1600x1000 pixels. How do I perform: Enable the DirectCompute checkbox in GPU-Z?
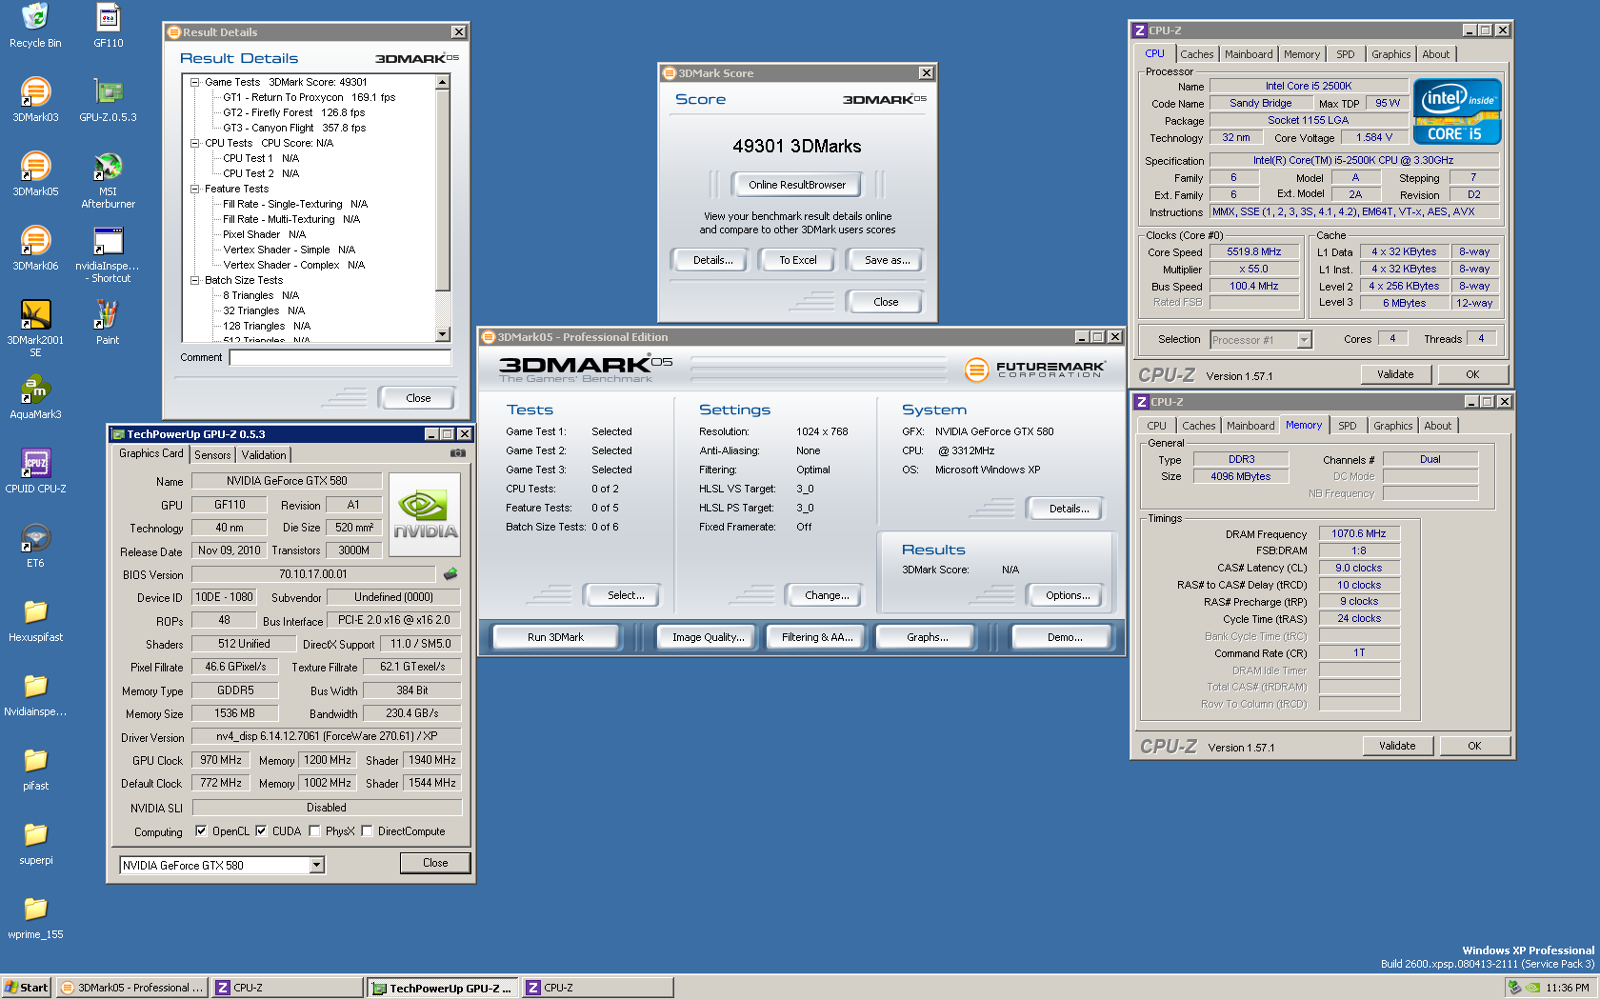click(x=367, y=831)
